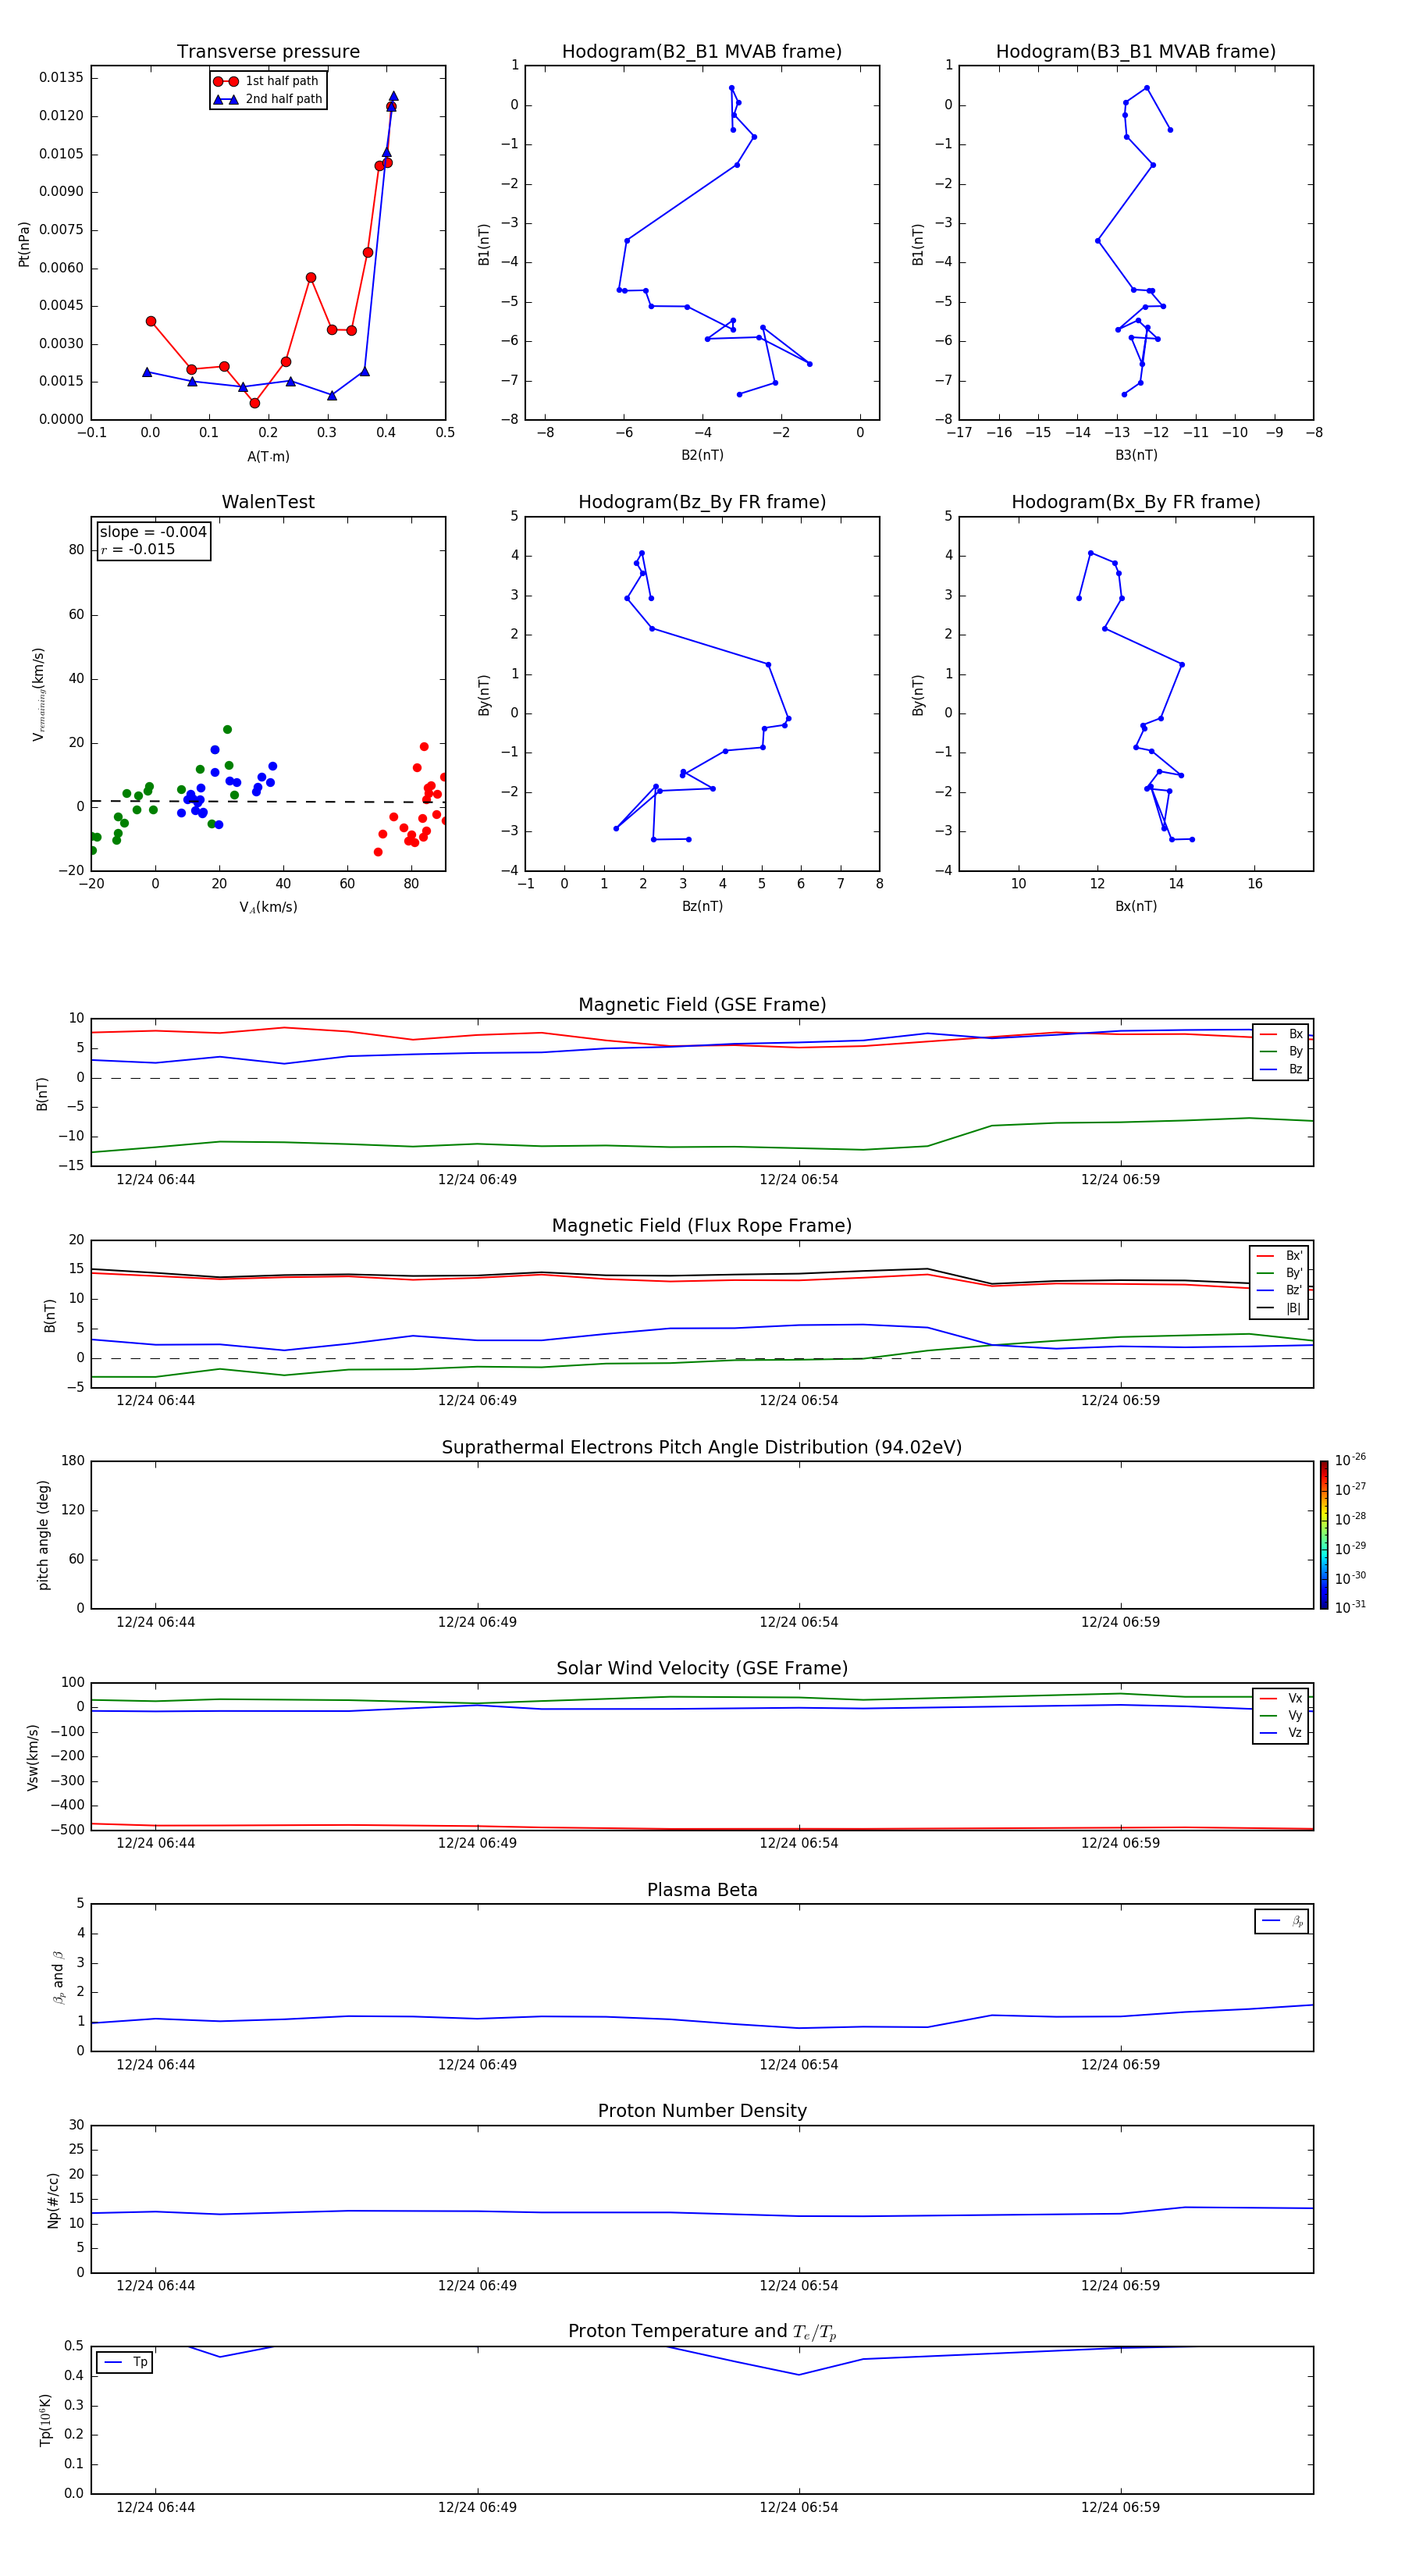Click the '-500' tick on the velocity axis
The width and height of the screenshot is (1405, 2576).
coord(68,1831)
